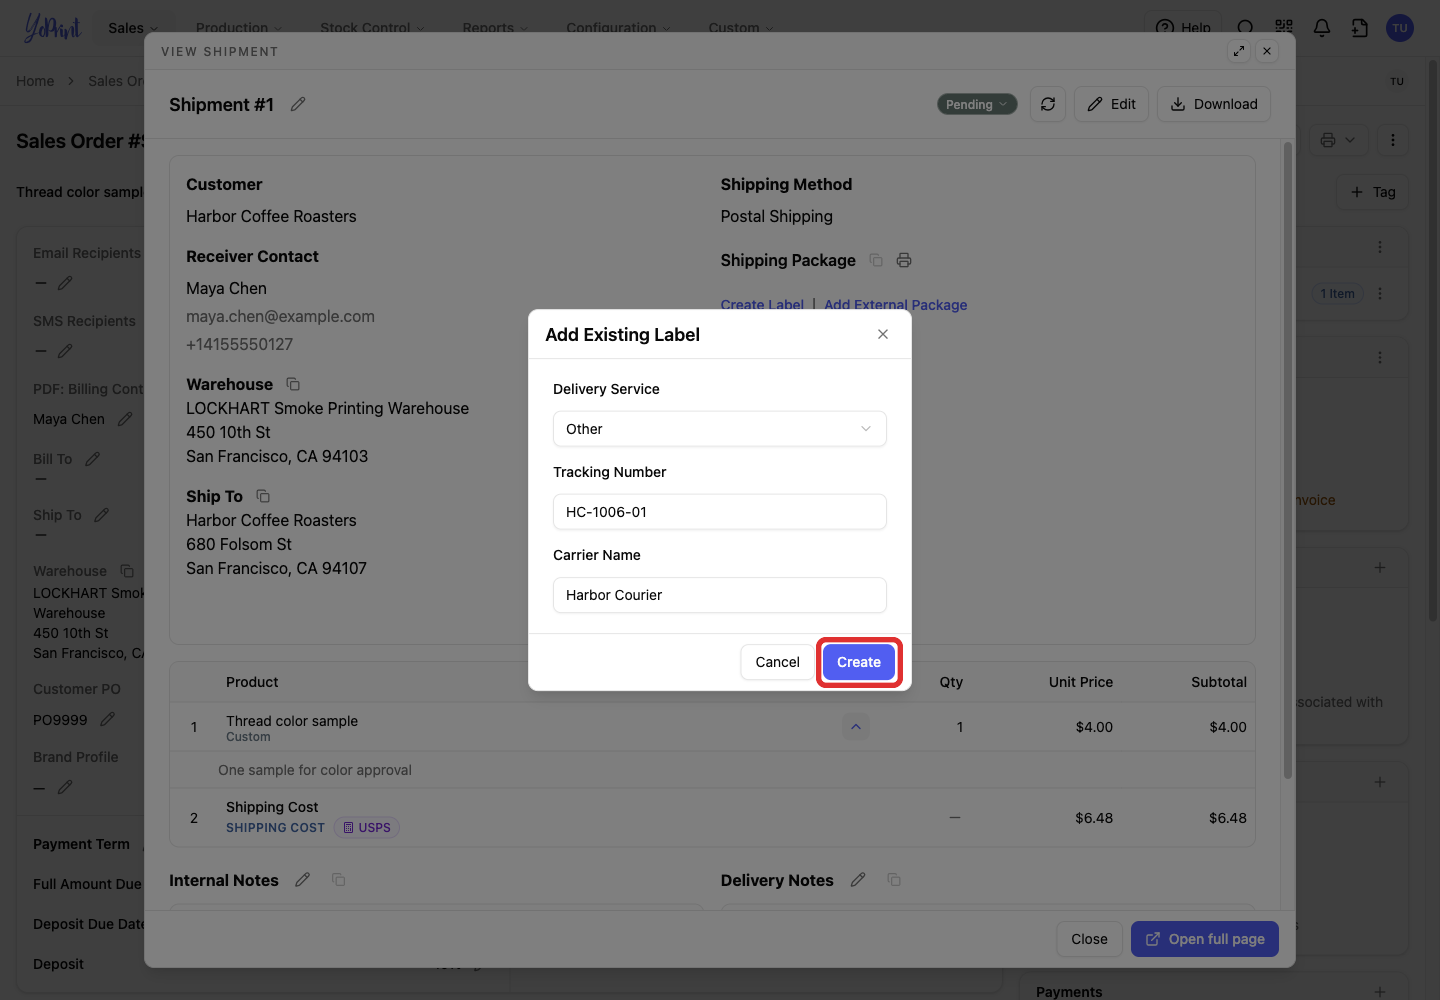This screenshot has width=1440, height=1000.
Task: Open the QR code scanner icon
Action: [1284, 28]
